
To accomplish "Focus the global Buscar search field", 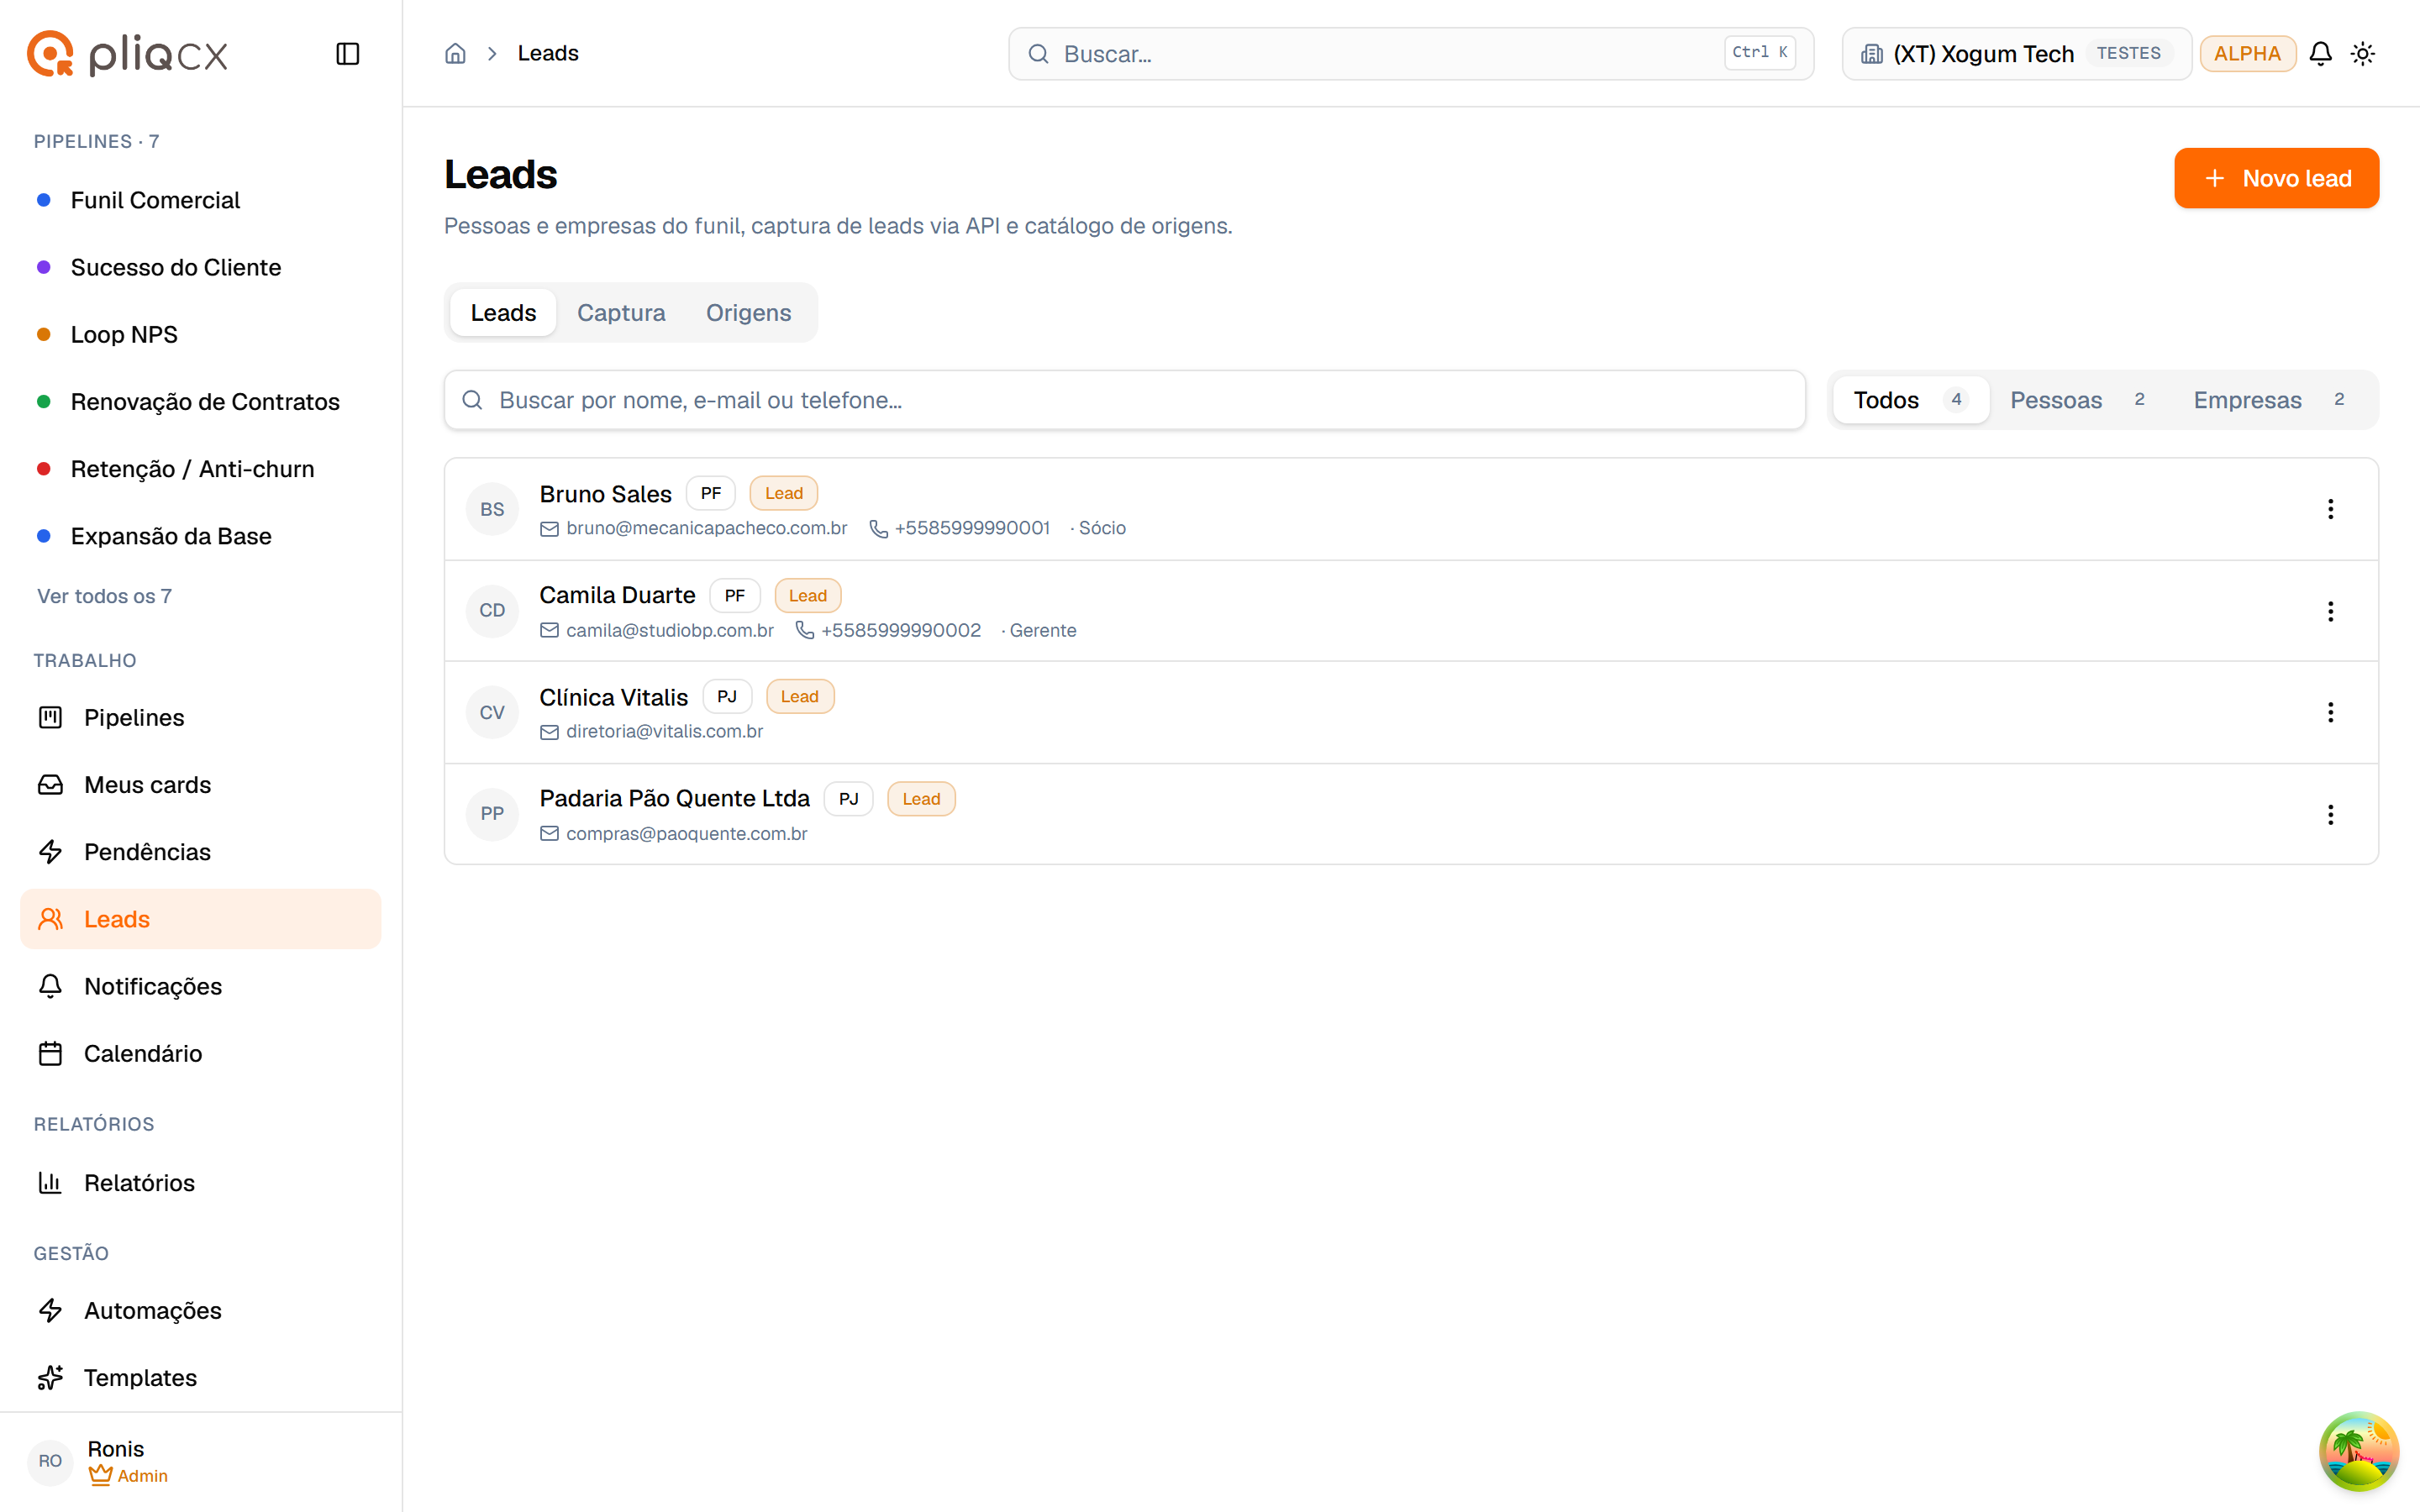I will point(1410,54).
